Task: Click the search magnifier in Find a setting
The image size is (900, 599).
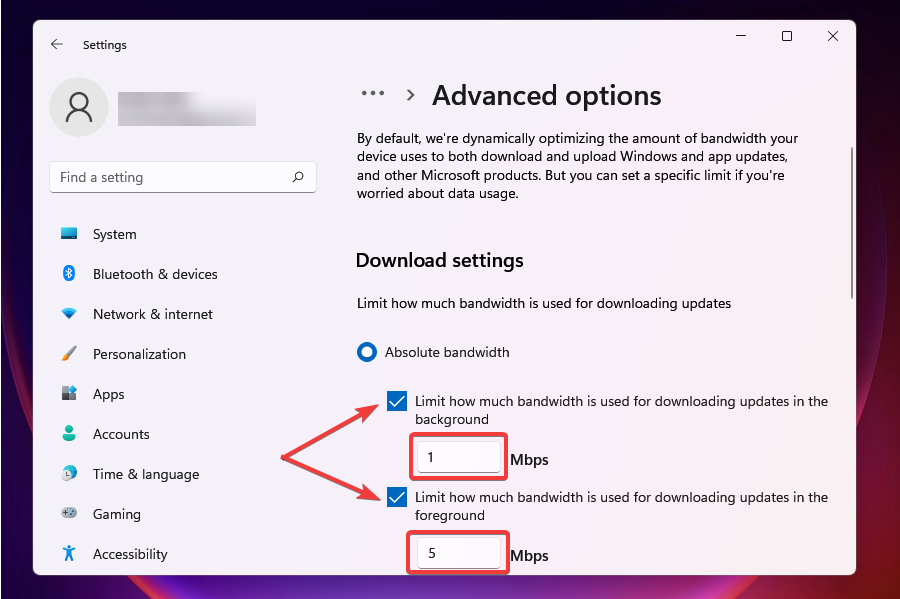Action: (298, 176)
